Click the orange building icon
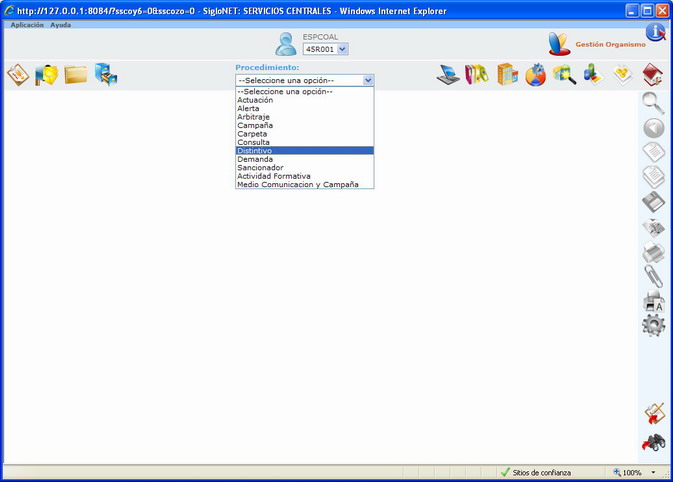673x482 pixels. click(507, 74)
